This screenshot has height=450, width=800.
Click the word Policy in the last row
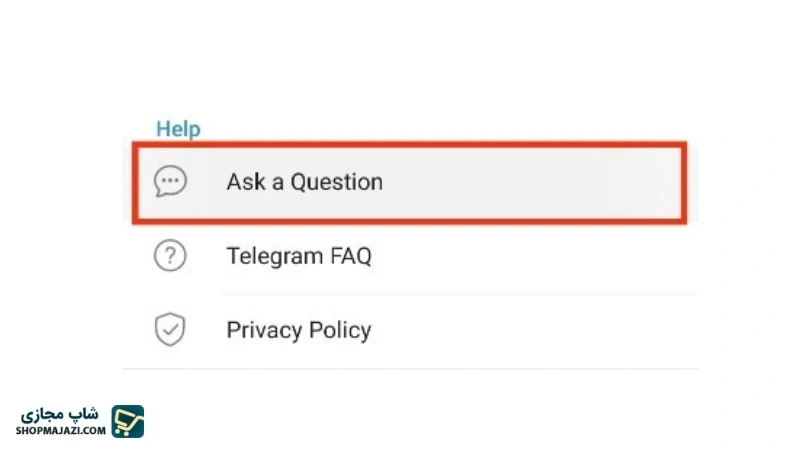340,330
